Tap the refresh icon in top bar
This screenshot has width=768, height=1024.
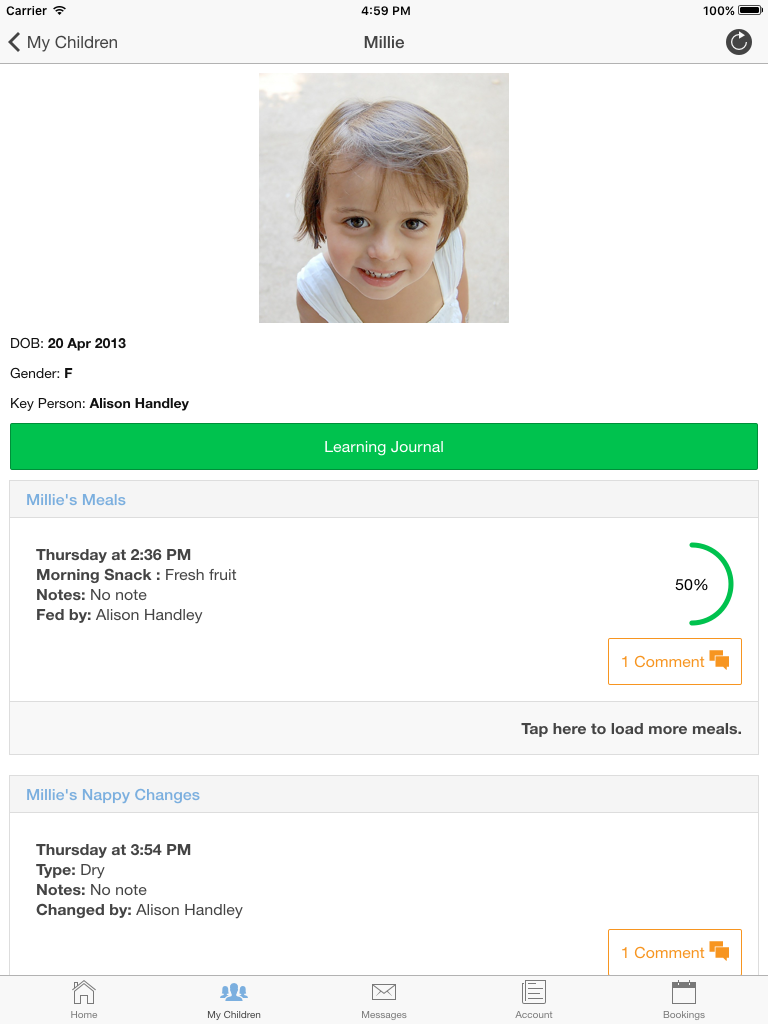[x=738, y=42]
